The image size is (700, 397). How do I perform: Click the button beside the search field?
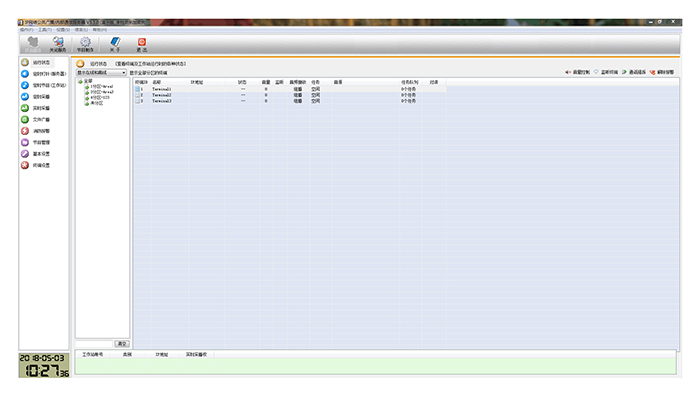click(122, 343)
